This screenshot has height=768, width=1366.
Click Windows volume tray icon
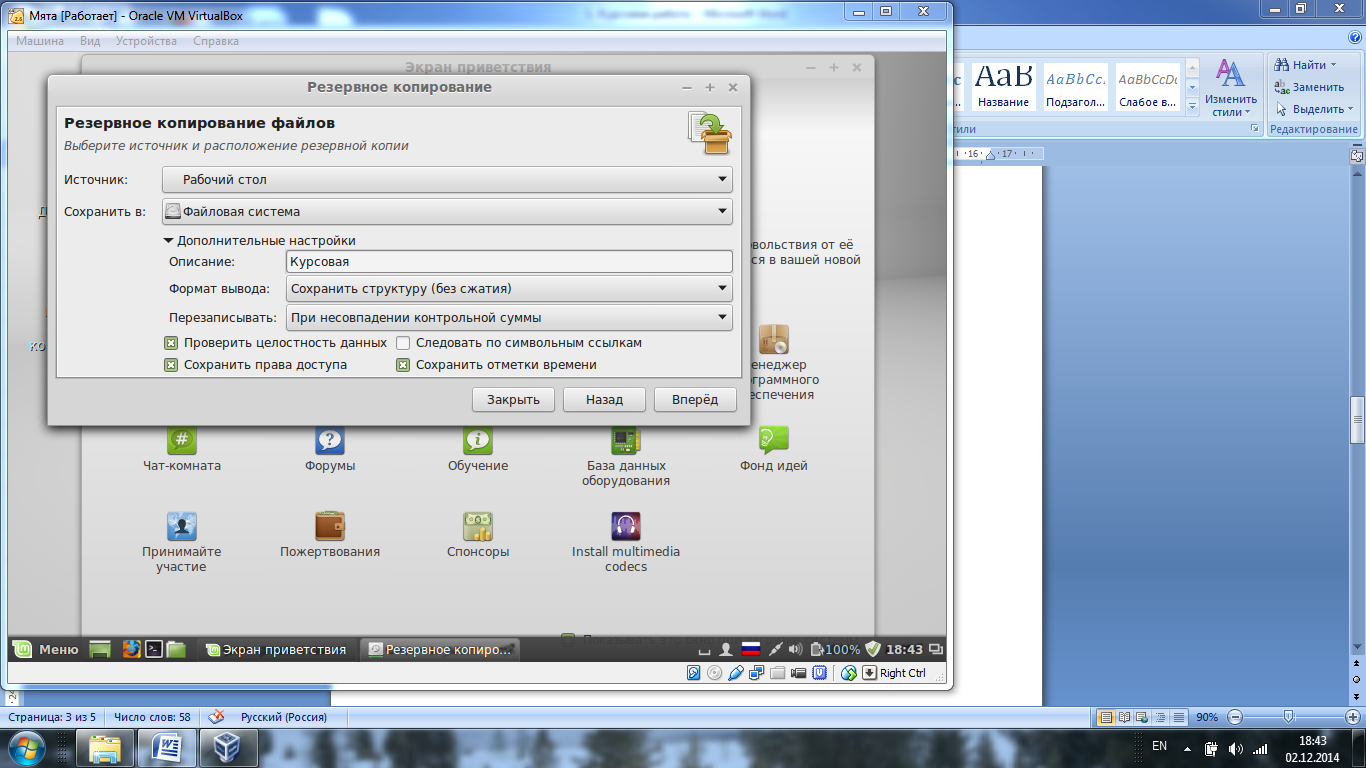point(1235,748)
